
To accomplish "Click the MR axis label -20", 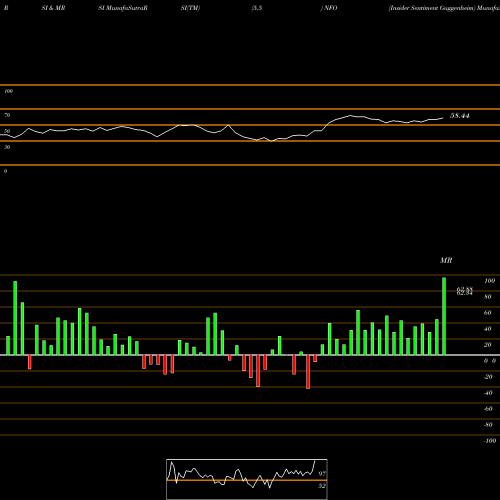I will click(488, 377).
